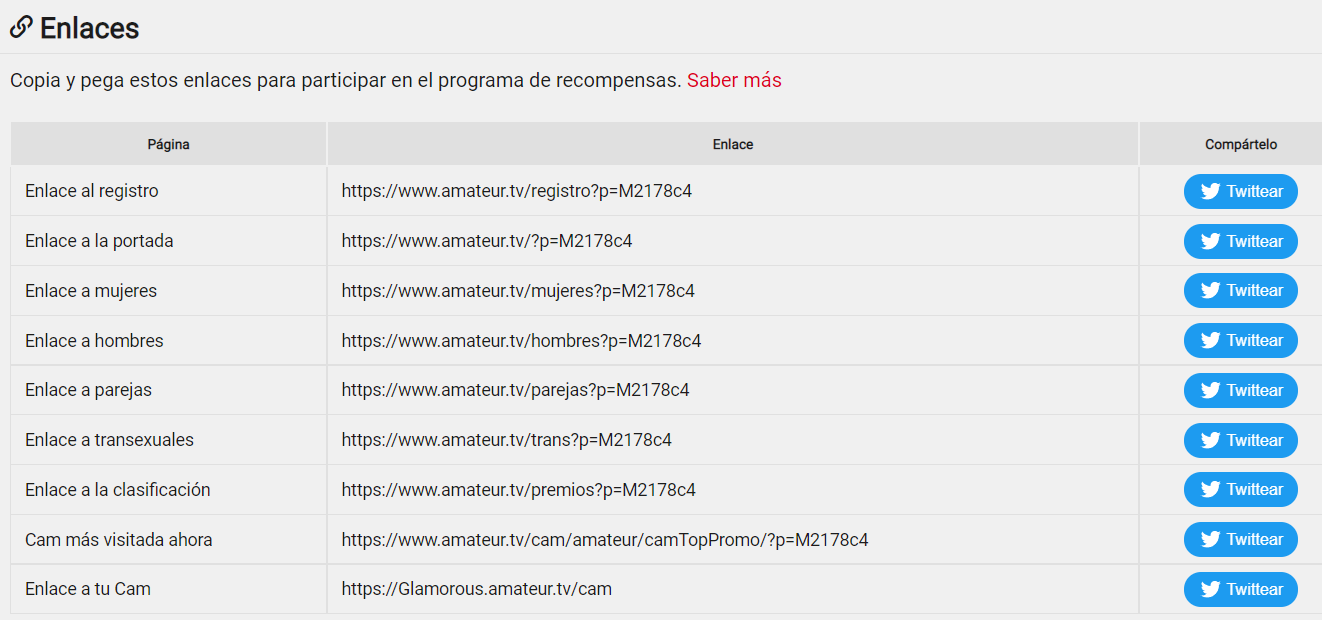Click the Enlaces page heading
The width and height of the screenshot is (1322, 620).
pyautogui.click(x=89, y=29)
